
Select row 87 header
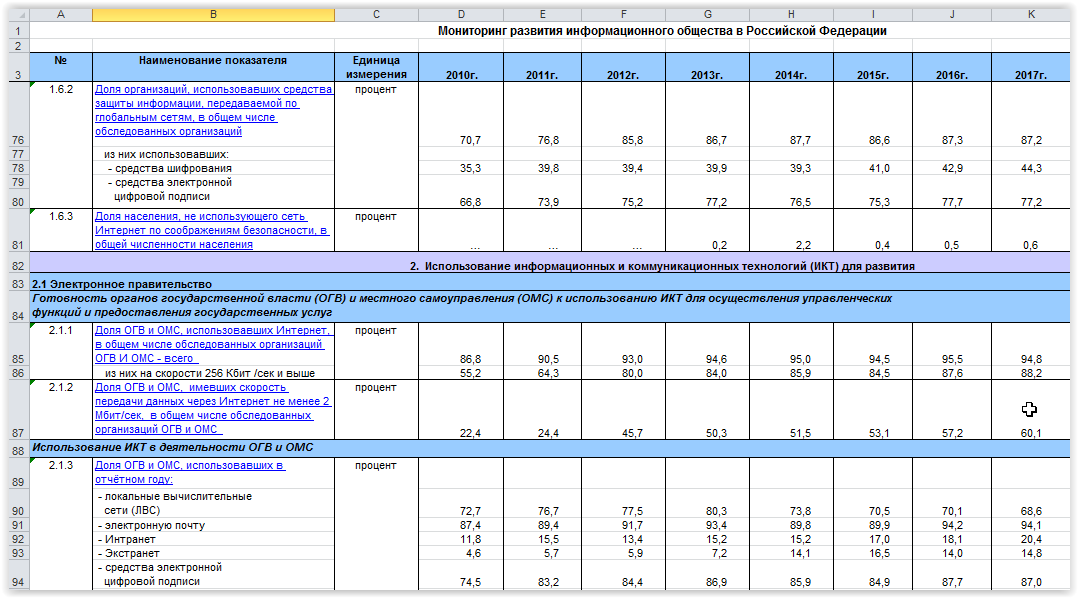[14, 432]
